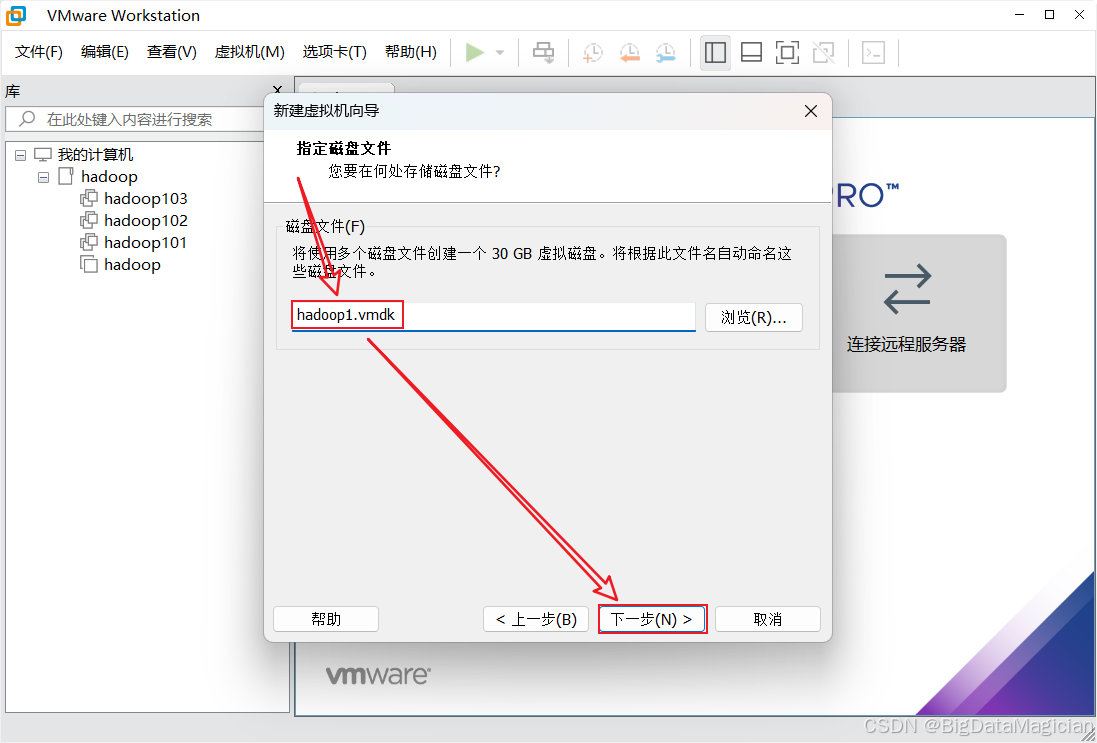Open the power options dropdown arrow
This screenshot has height=743, width=1097.
click(x=500, y=52)
